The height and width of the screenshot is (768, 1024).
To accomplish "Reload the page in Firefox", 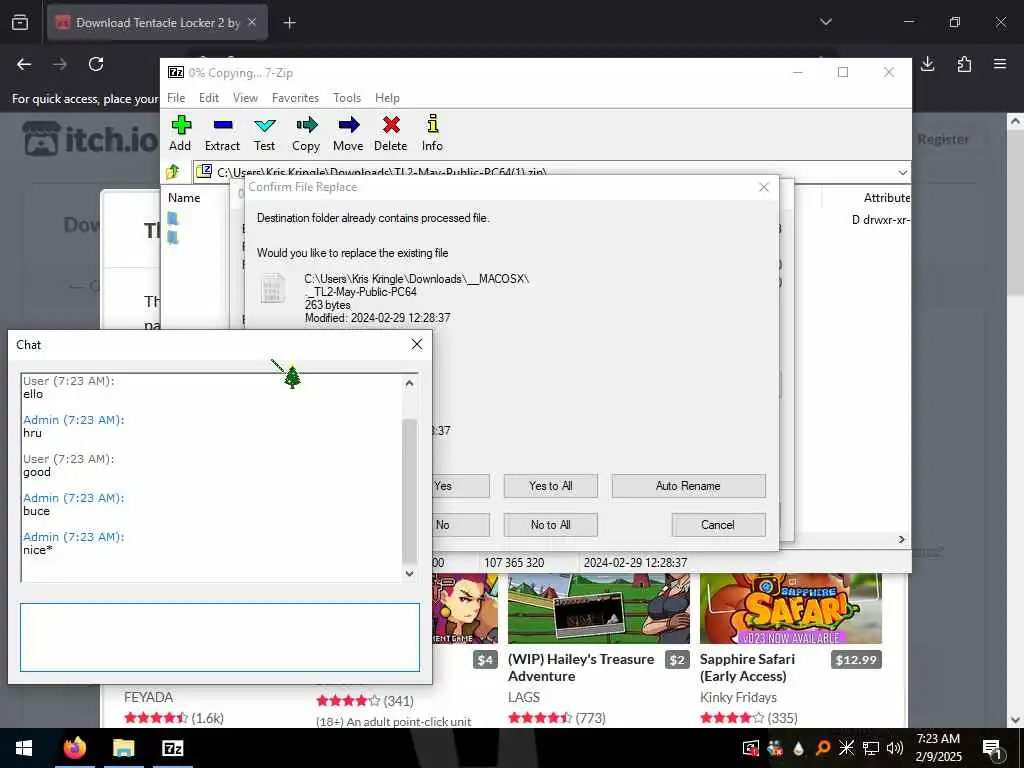I will click(x=96, y=64).
